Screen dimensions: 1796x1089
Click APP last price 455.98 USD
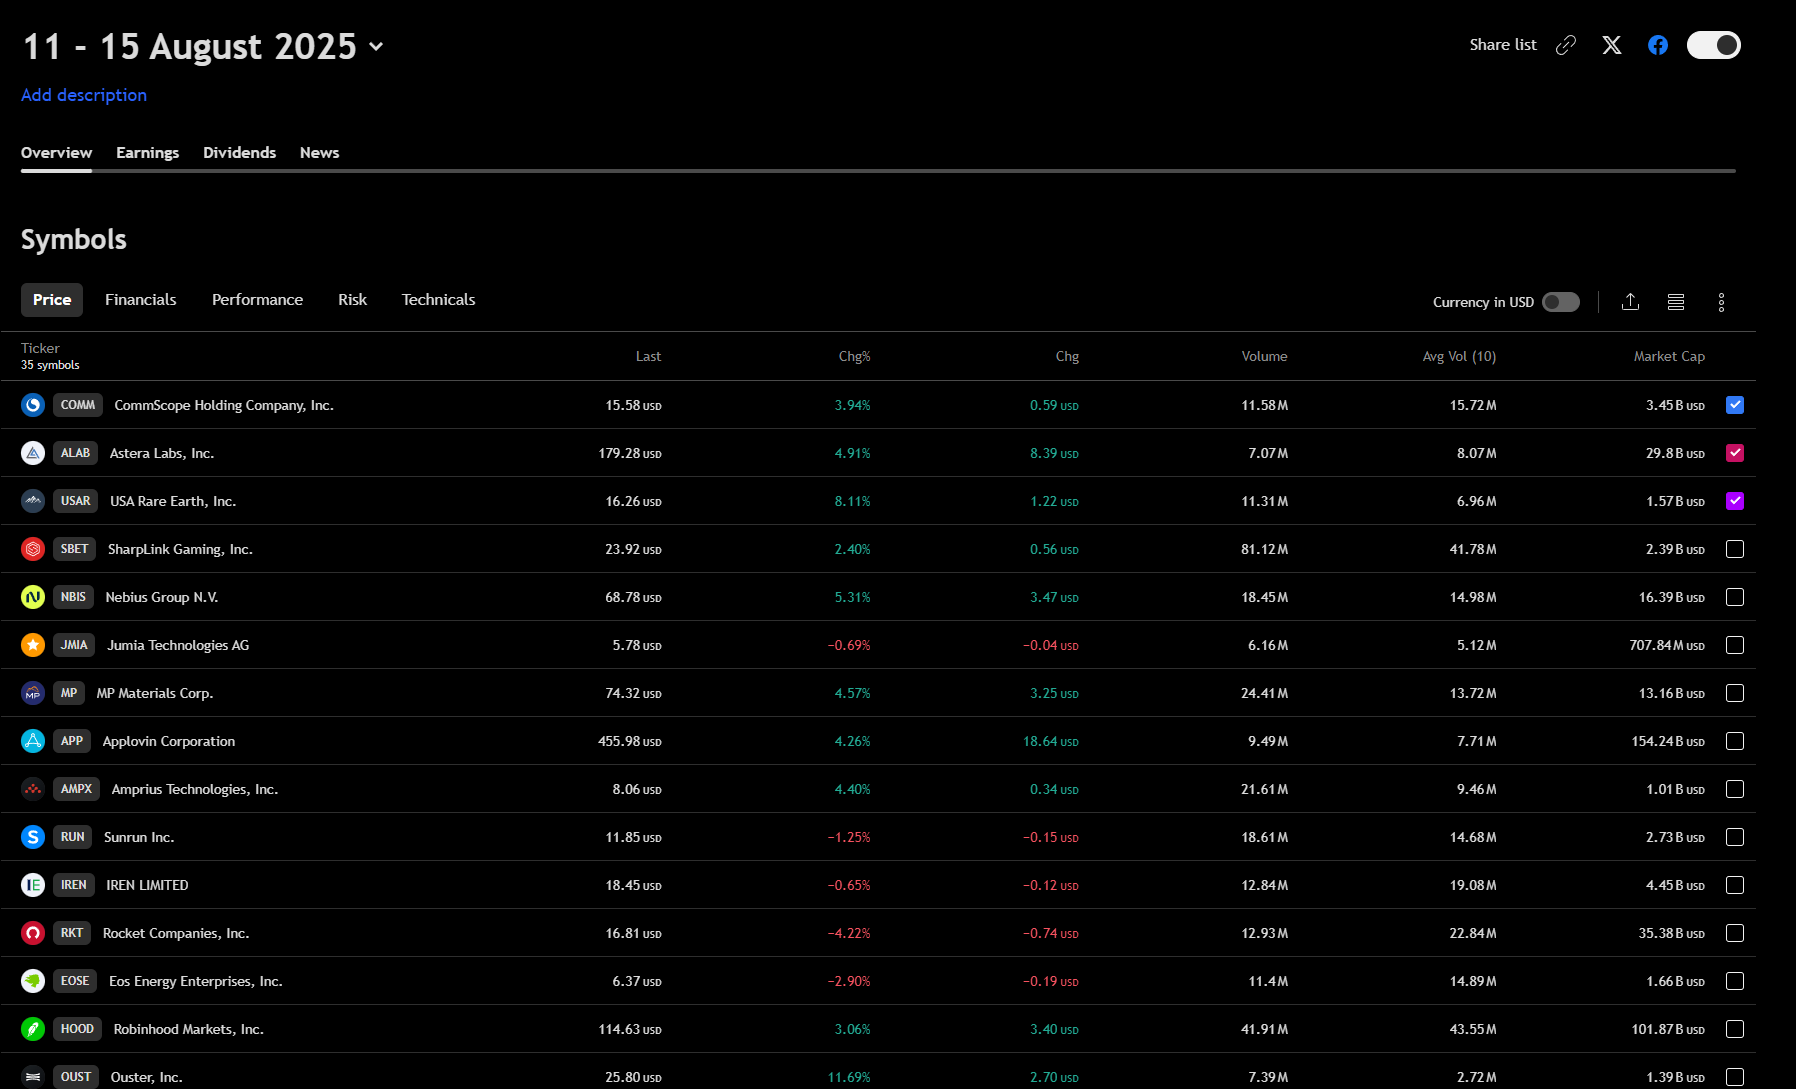click(x=630, y=741)
